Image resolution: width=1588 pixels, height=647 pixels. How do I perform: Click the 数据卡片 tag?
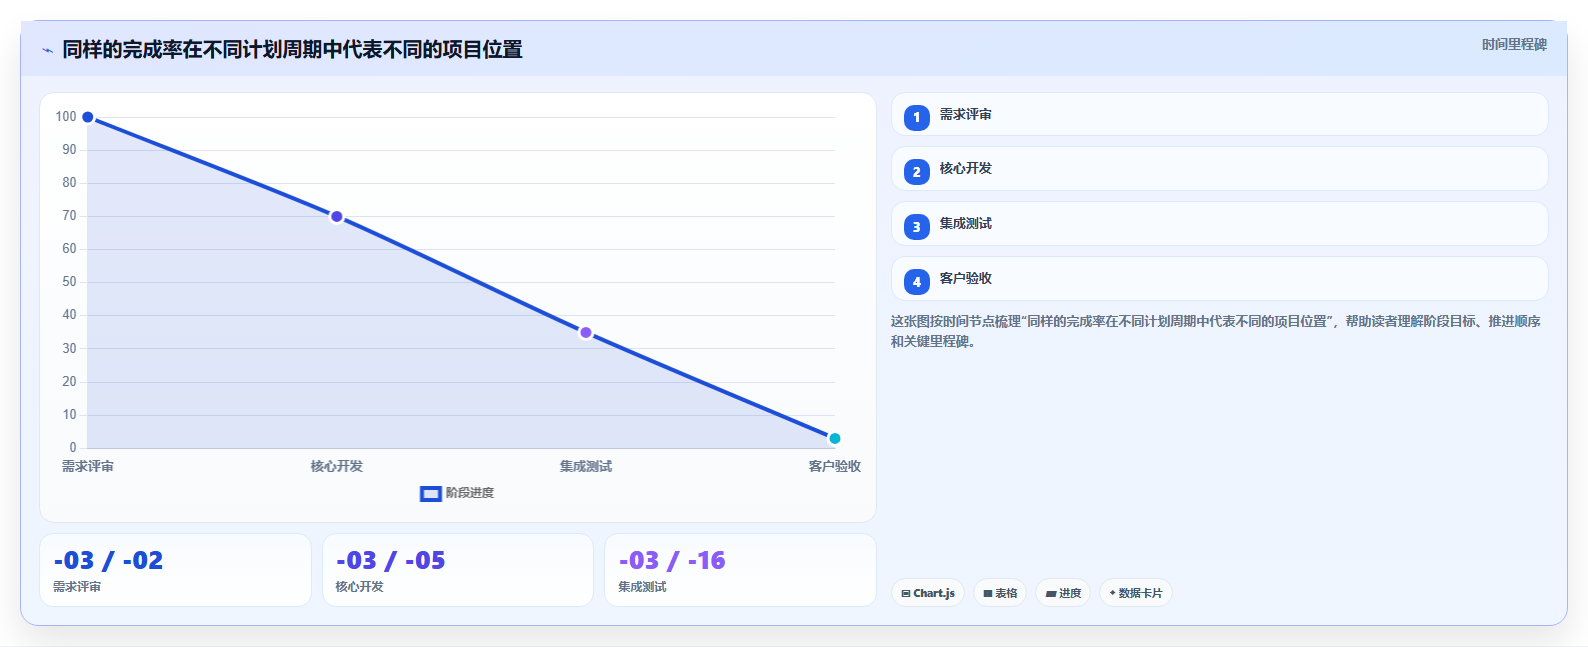point(1136,593)
